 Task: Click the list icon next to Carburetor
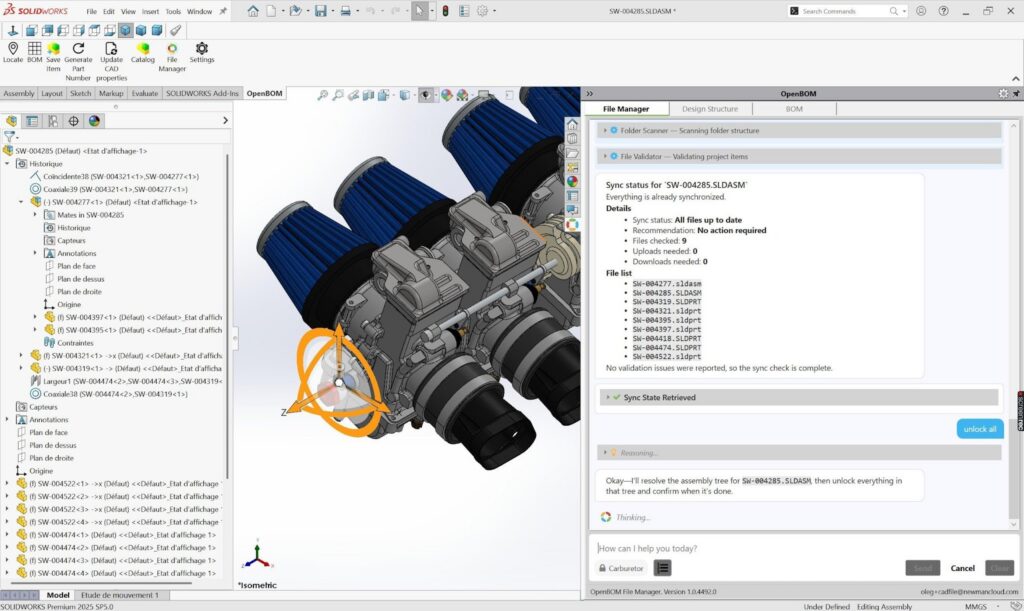662,568
